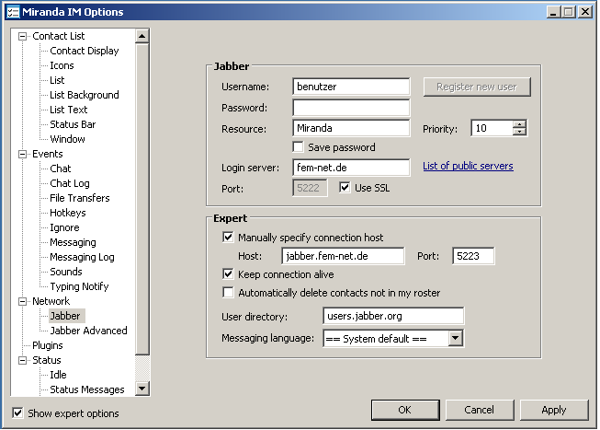Viewport: 600px width, 430px height.
Task: Open the Icons options page
Action: (62, 65)
